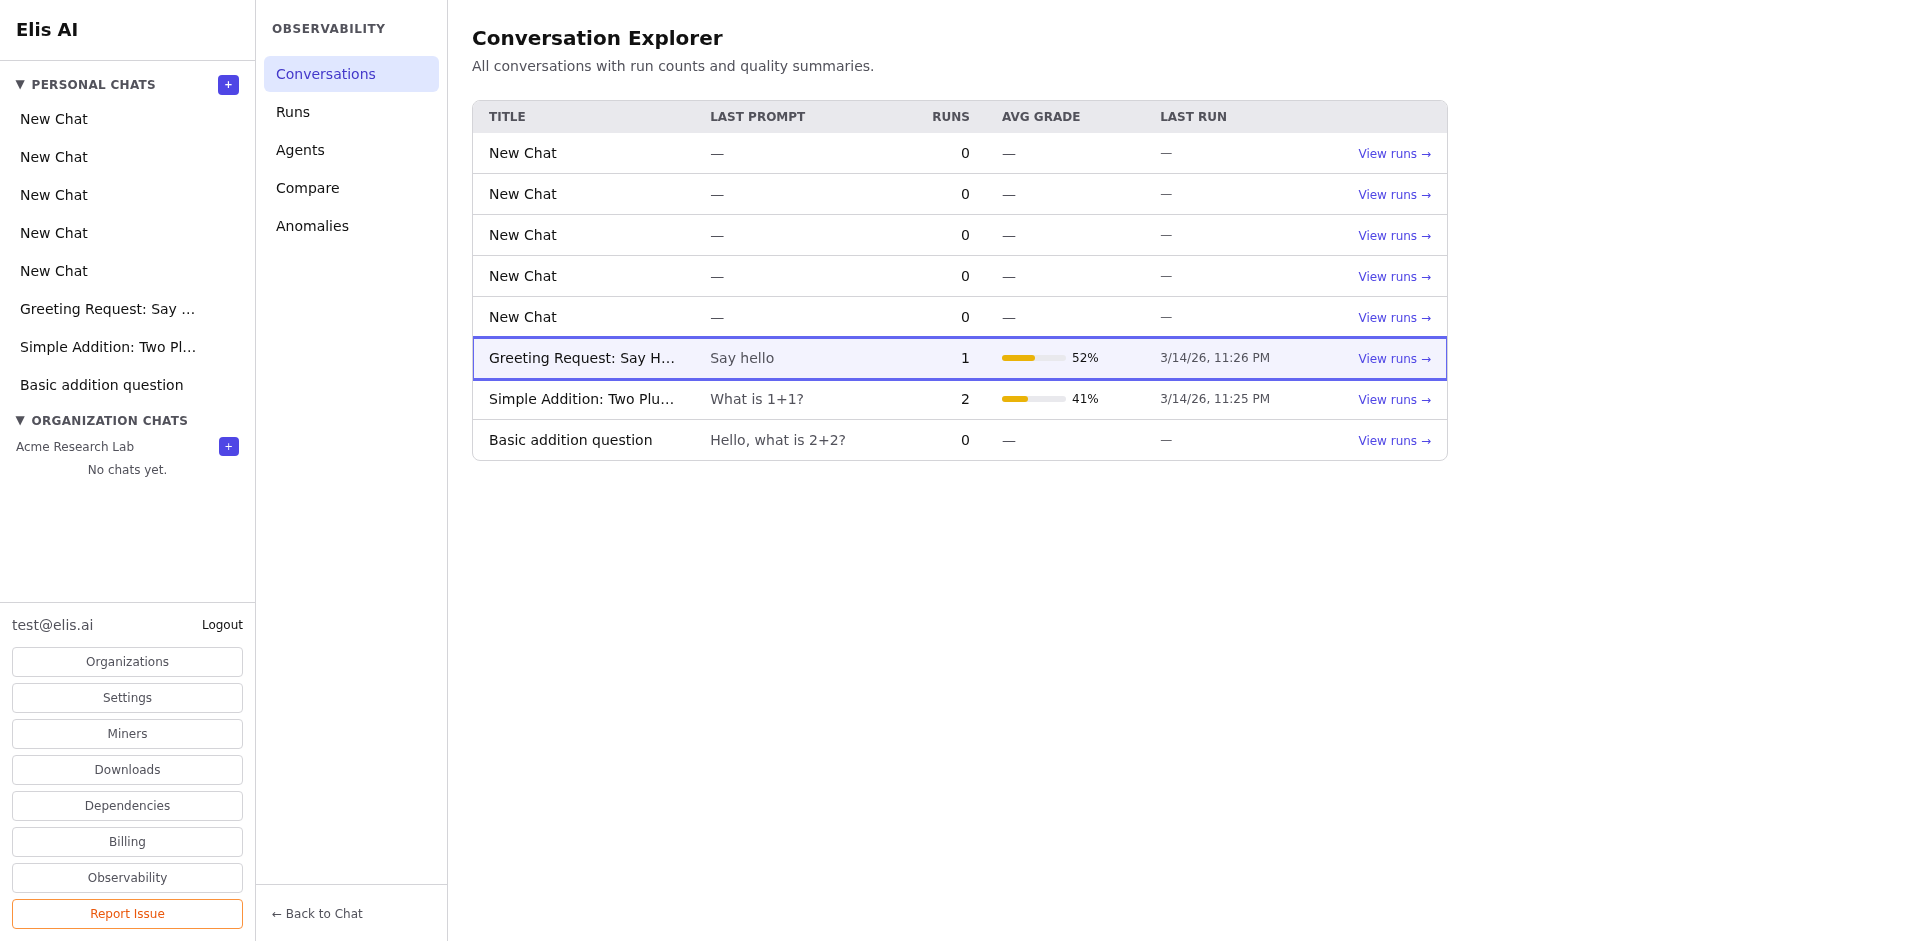Go back to chat
Screen dimensions: 1920x941
click(317, 914)
